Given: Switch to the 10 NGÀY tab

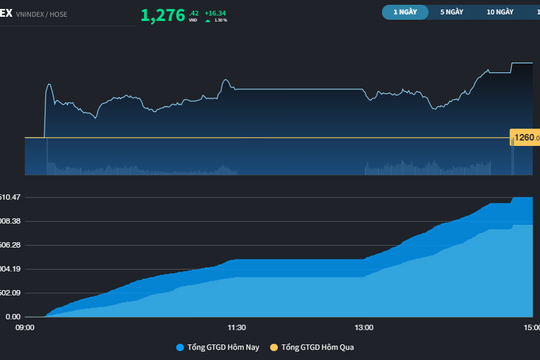Looking at the screenshot, I should pyautogui.click(x=500, y=12).
